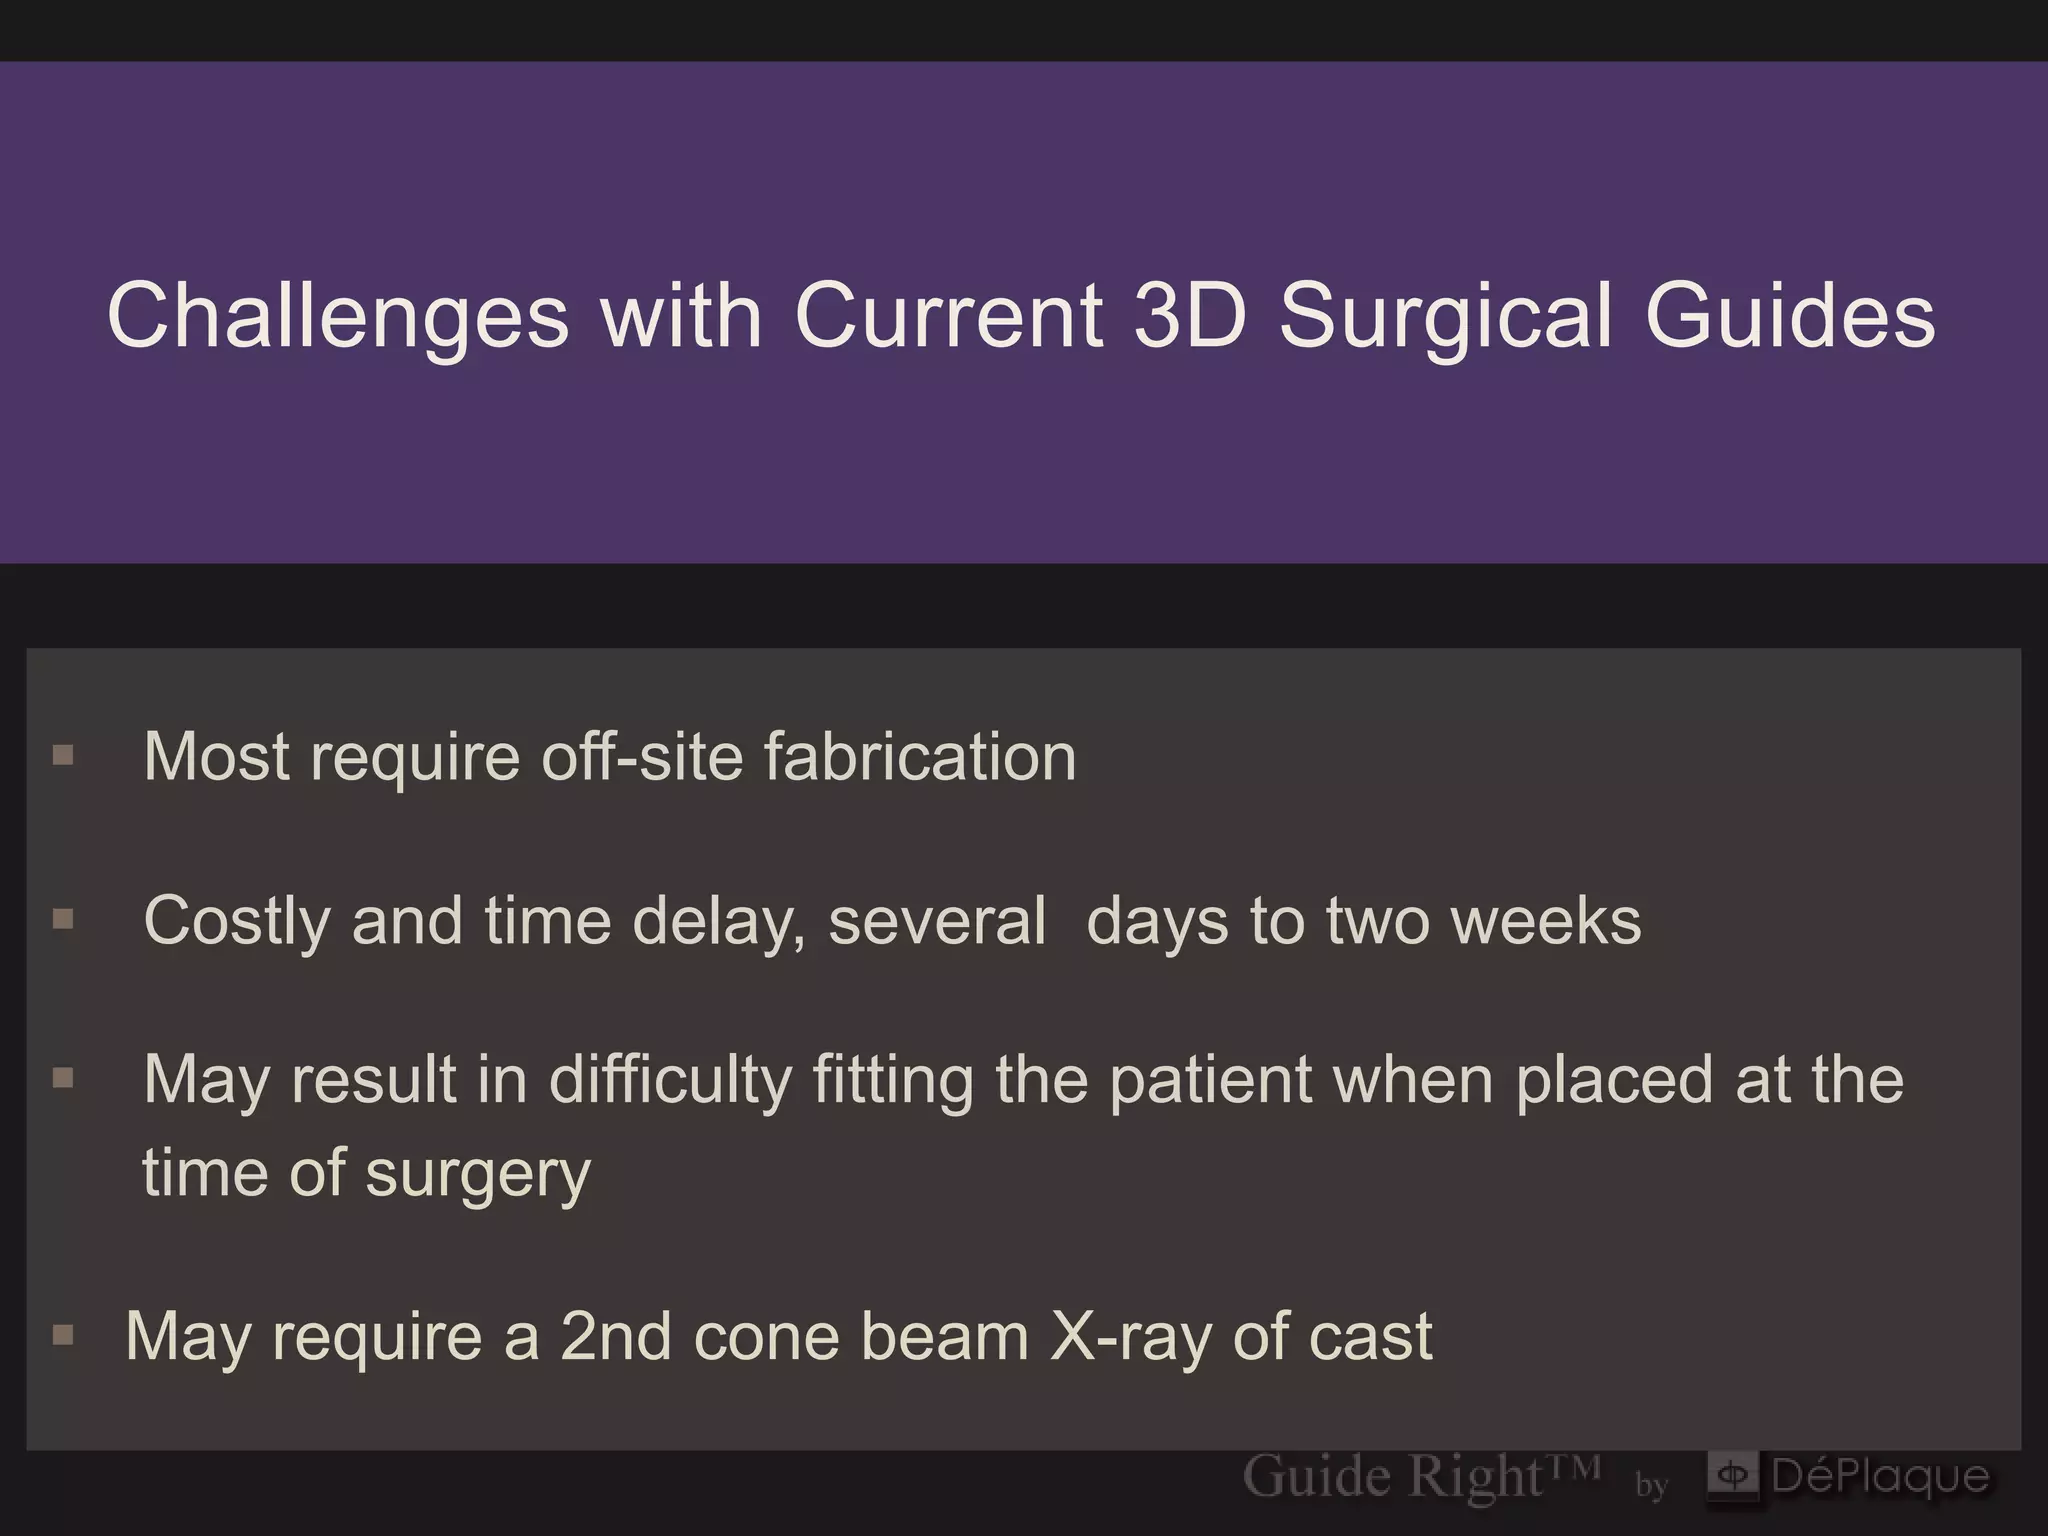
Task: Select the word "fabrication" in the first bullet
Action: pos(920,756)
